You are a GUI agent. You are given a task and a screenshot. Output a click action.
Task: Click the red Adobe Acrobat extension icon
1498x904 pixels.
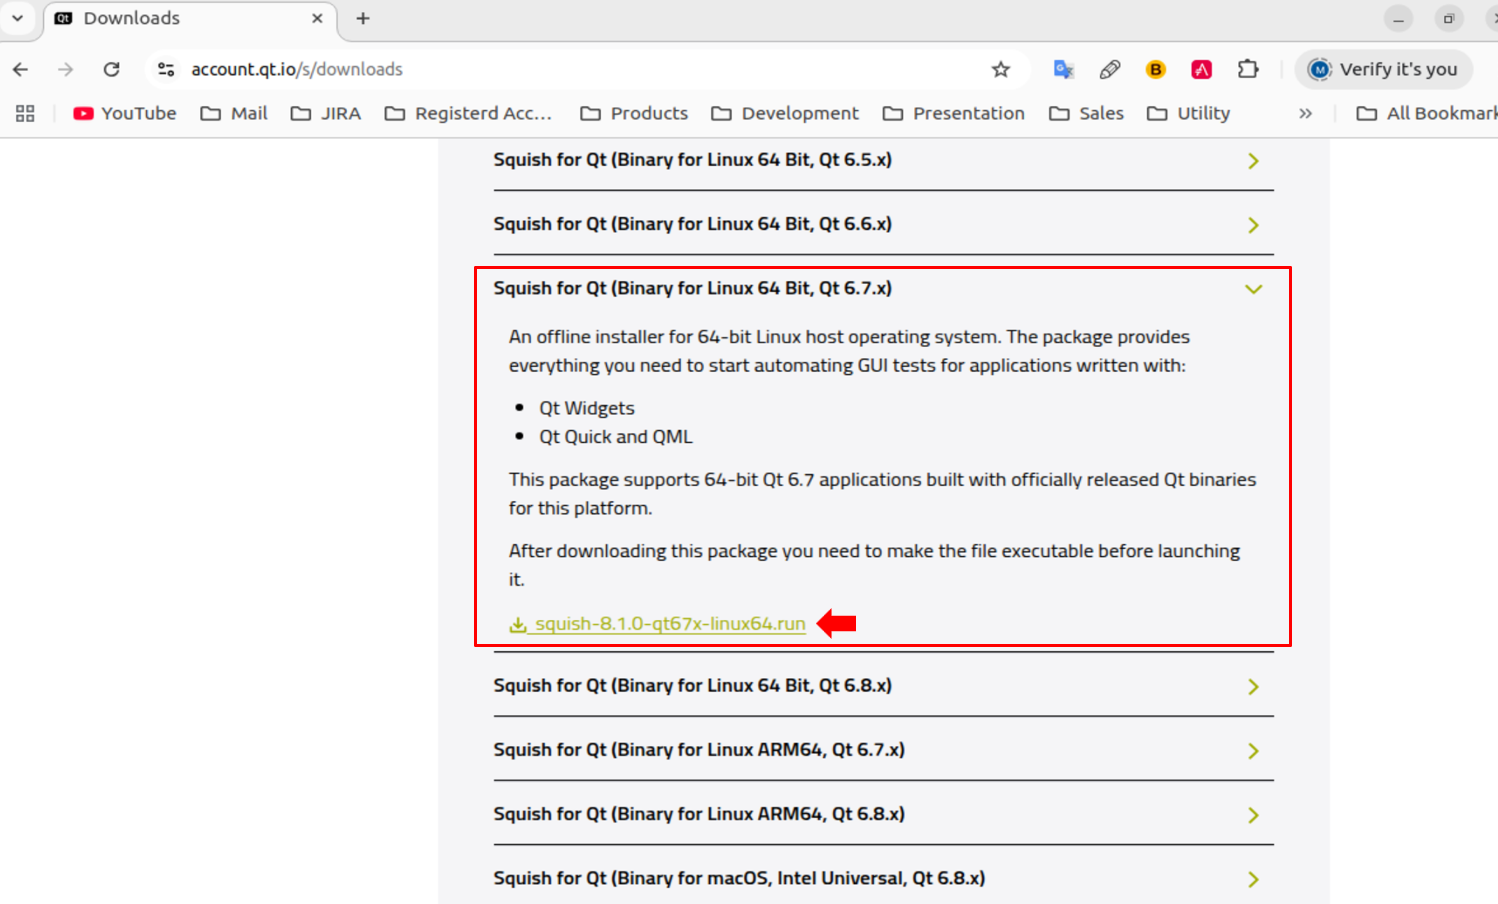1201,69
